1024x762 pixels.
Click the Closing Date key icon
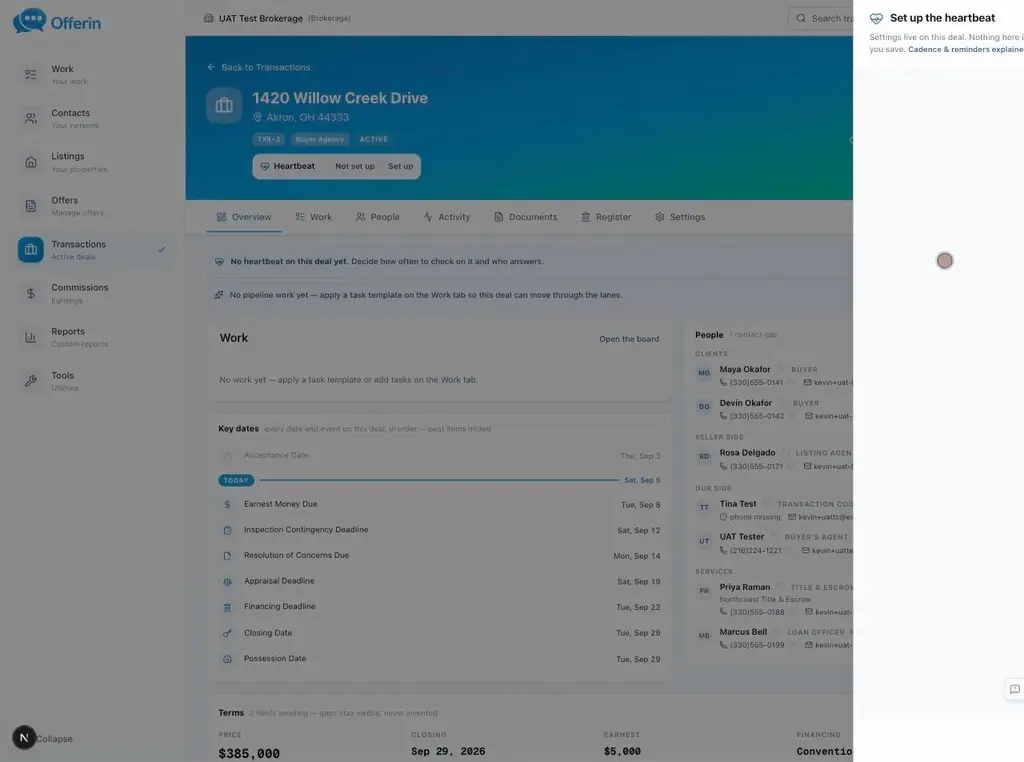click(x=227, y=633)
